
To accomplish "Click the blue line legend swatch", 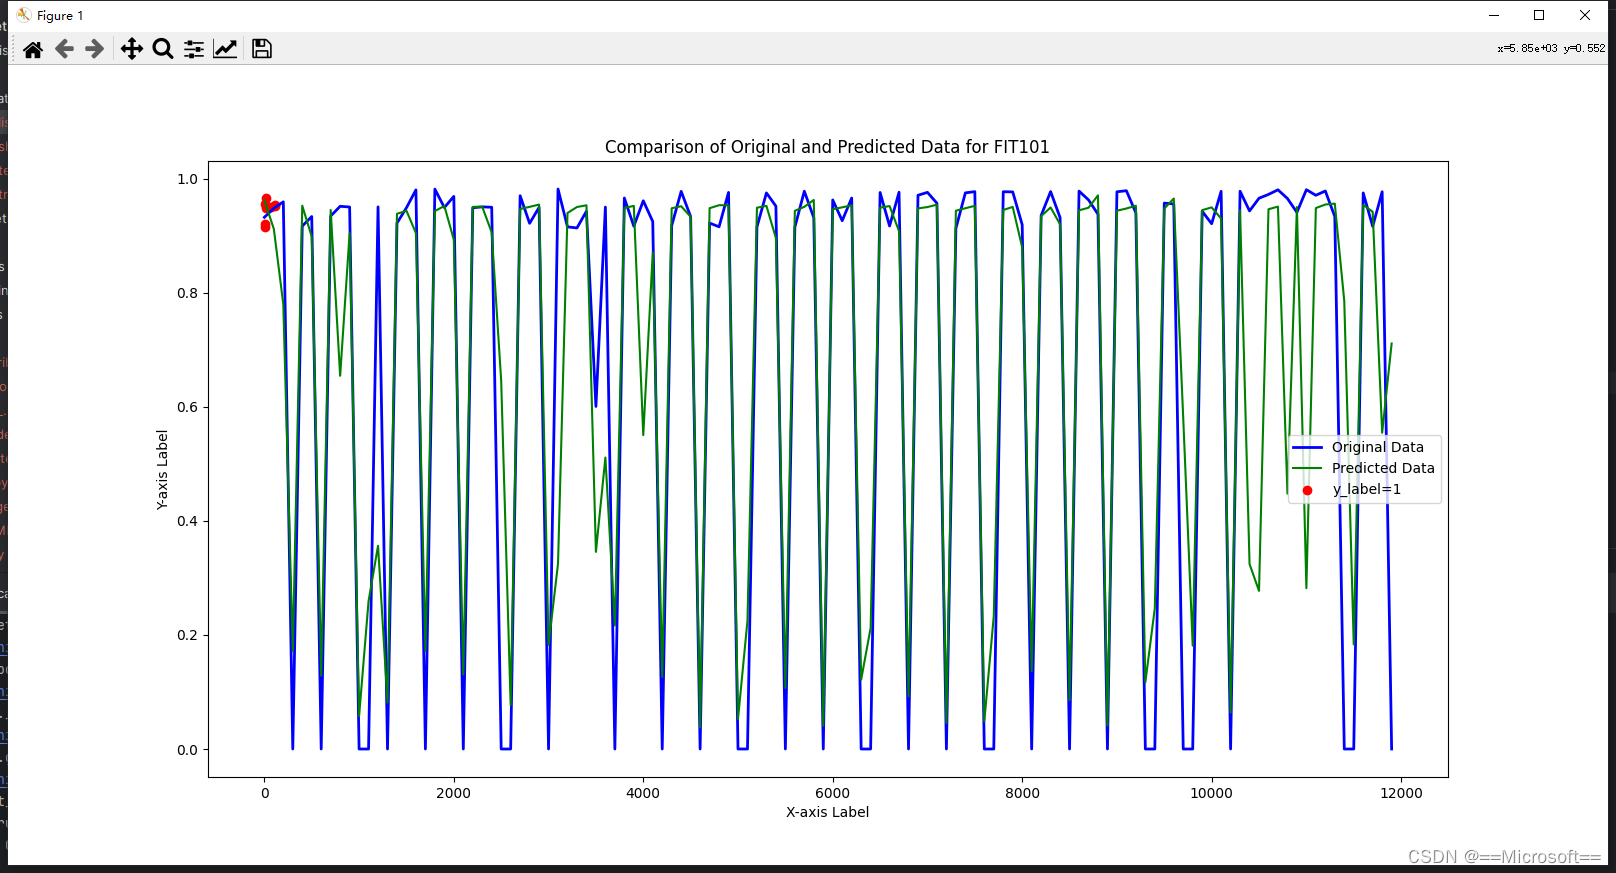I will tap(1307, 447).
